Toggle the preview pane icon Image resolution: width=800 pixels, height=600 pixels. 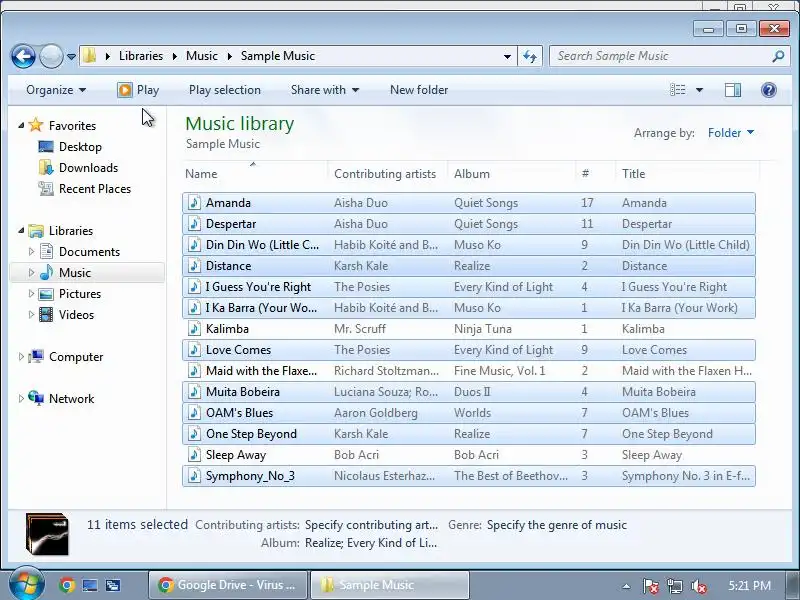[733, 90]
